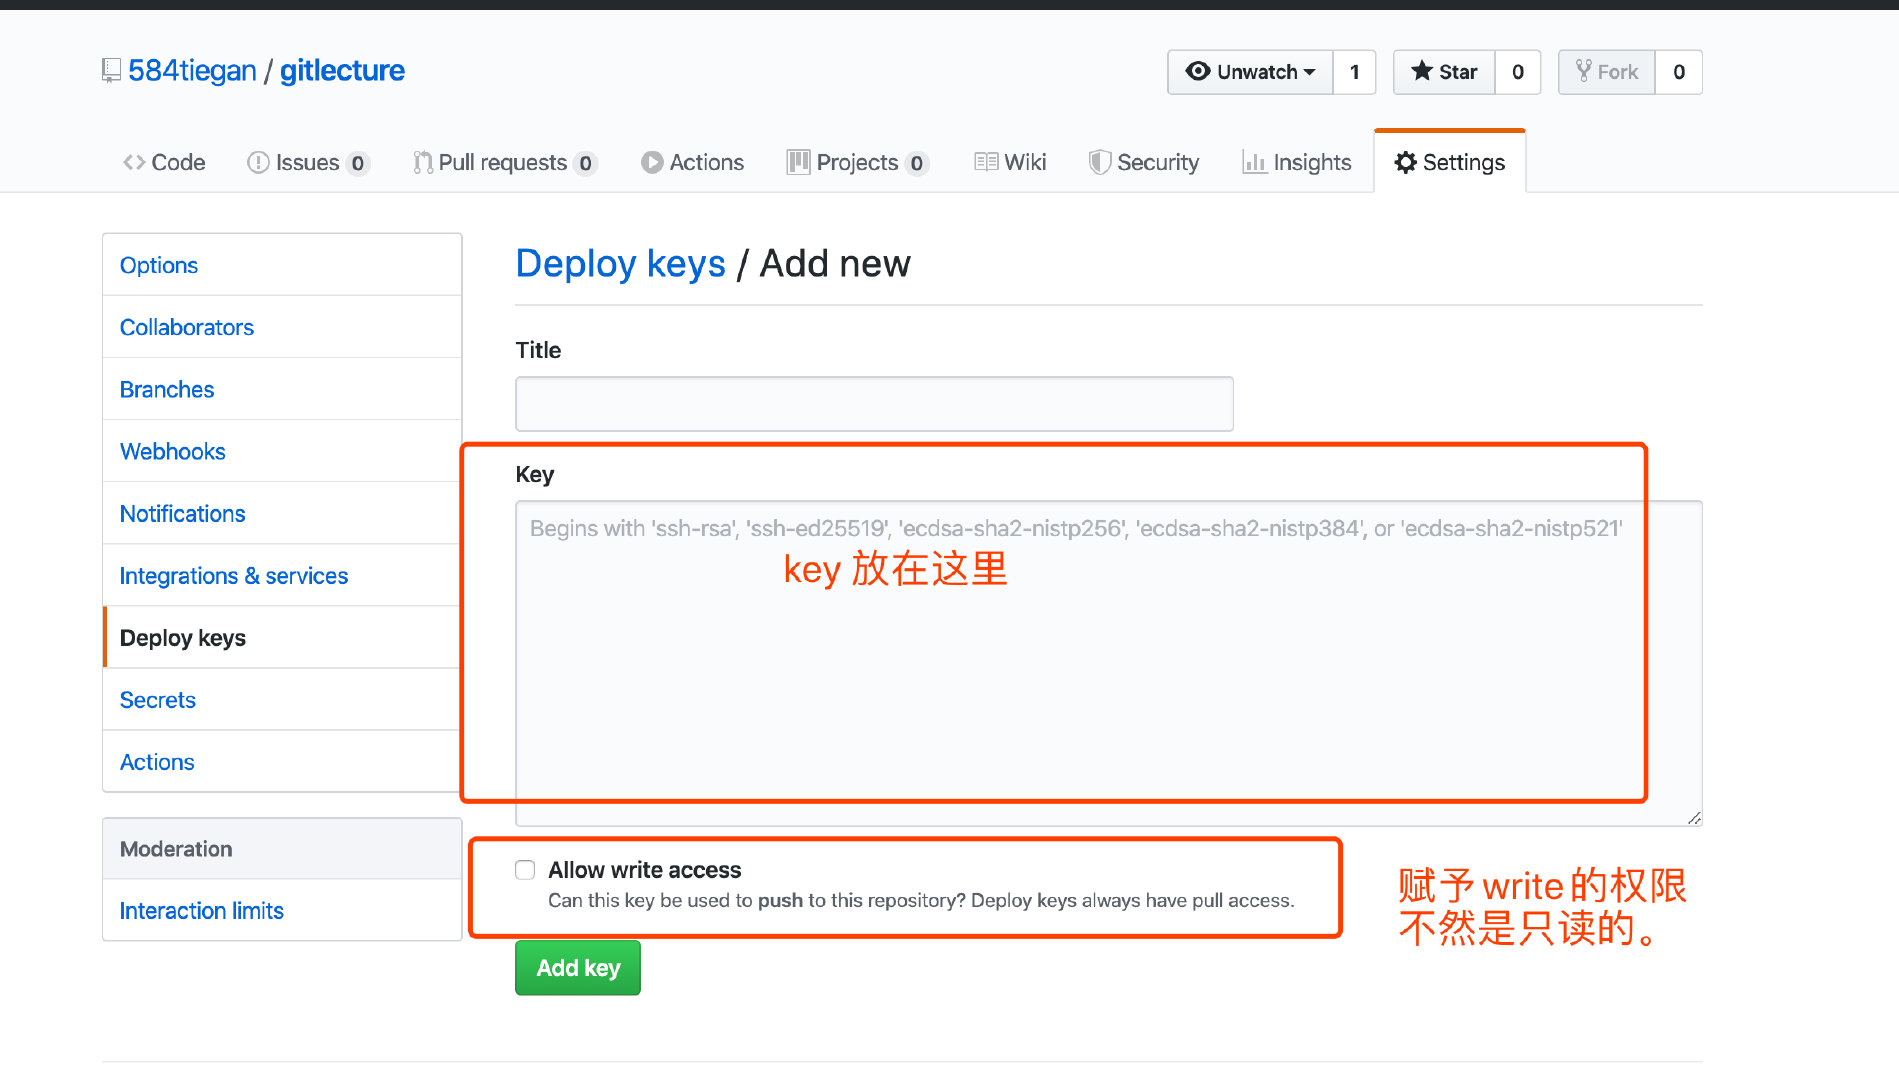The width and height of the screenshot is (1899, 1080).
Task: Click the eye icon on Unwatch
Action: (1197, 71)
